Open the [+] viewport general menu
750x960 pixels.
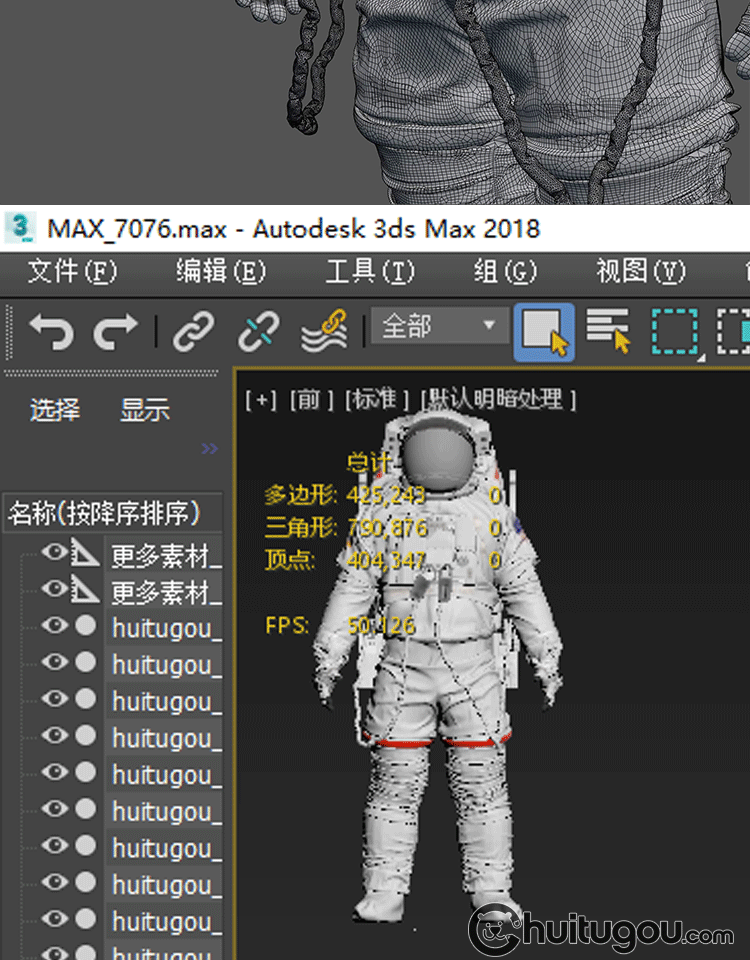pos(261,400)
